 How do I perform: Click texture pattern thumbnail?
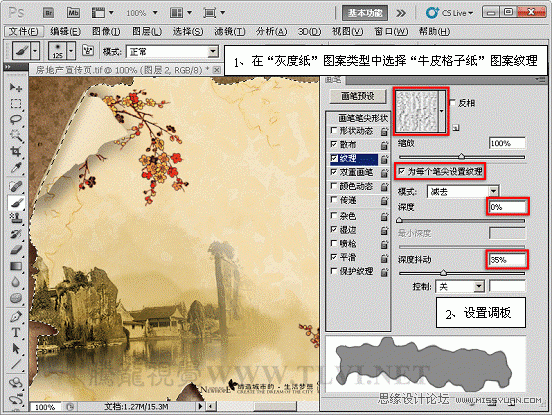click(417, 111)
